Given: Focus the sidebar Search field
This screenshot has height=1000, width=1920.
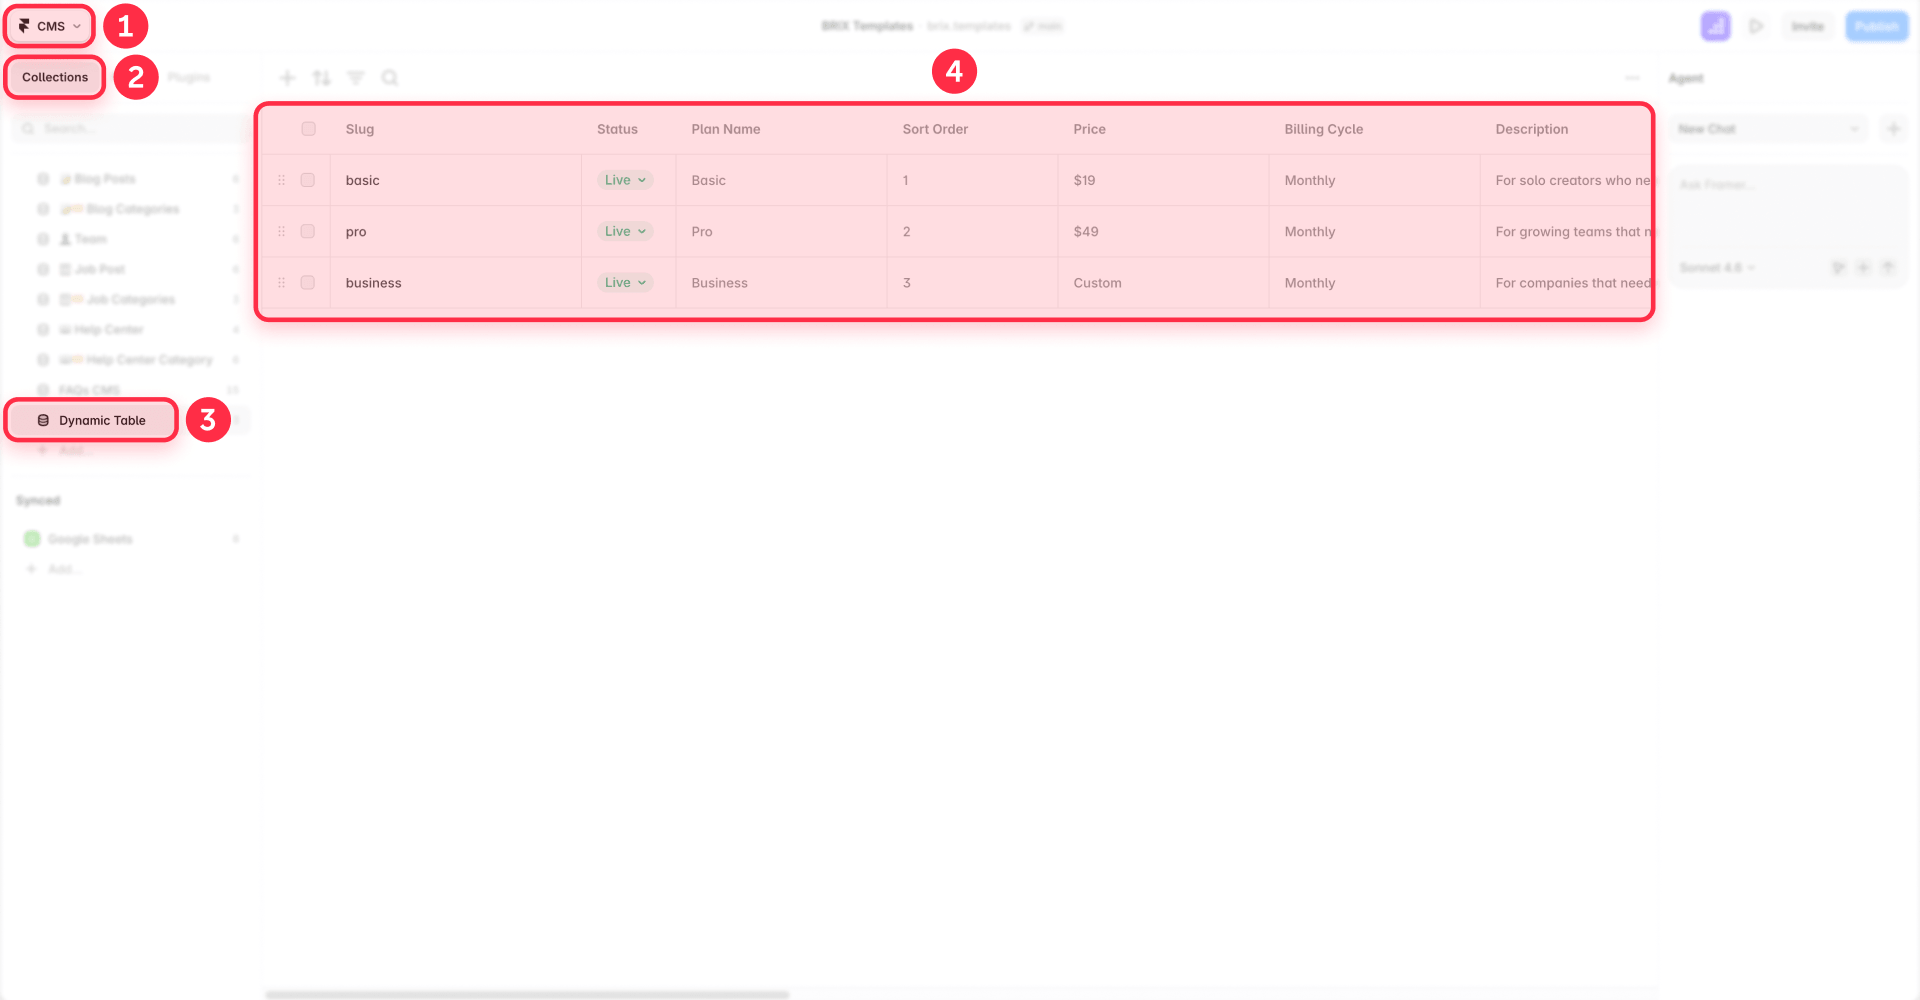Looking at the screenshot, I should tap(130, 128).
